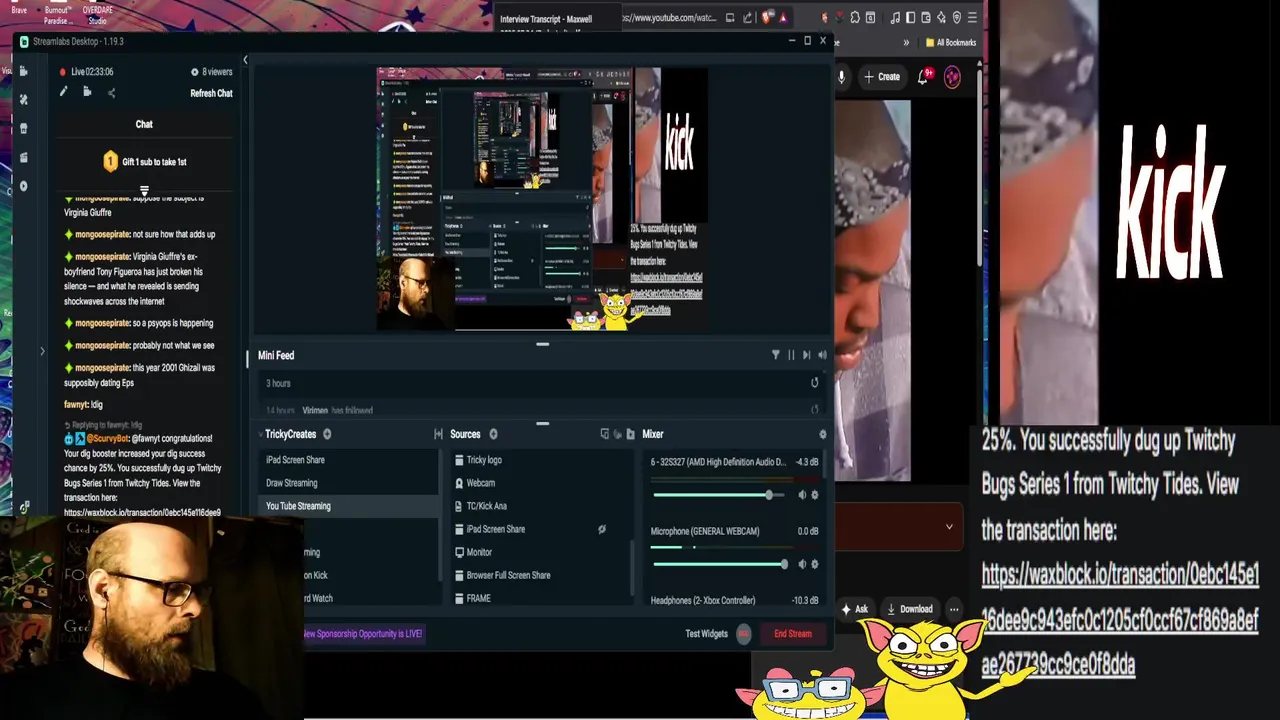
Task: Open YouTube notifications bell
Action: click(x=925, y=77)
